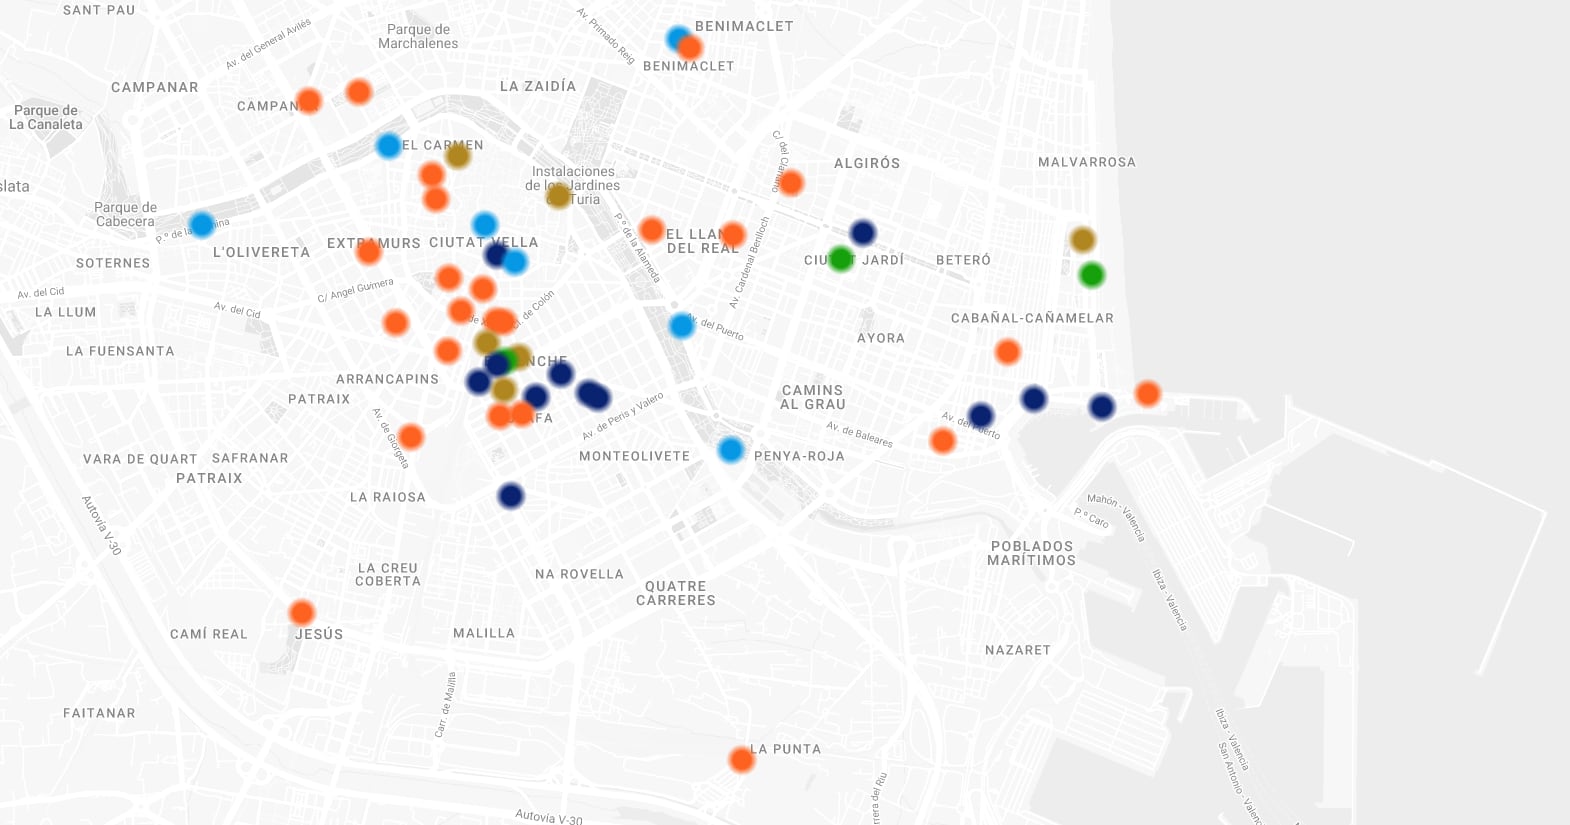
Task: Select the orange marker beside La Punta label
Action: coord(741,760)
